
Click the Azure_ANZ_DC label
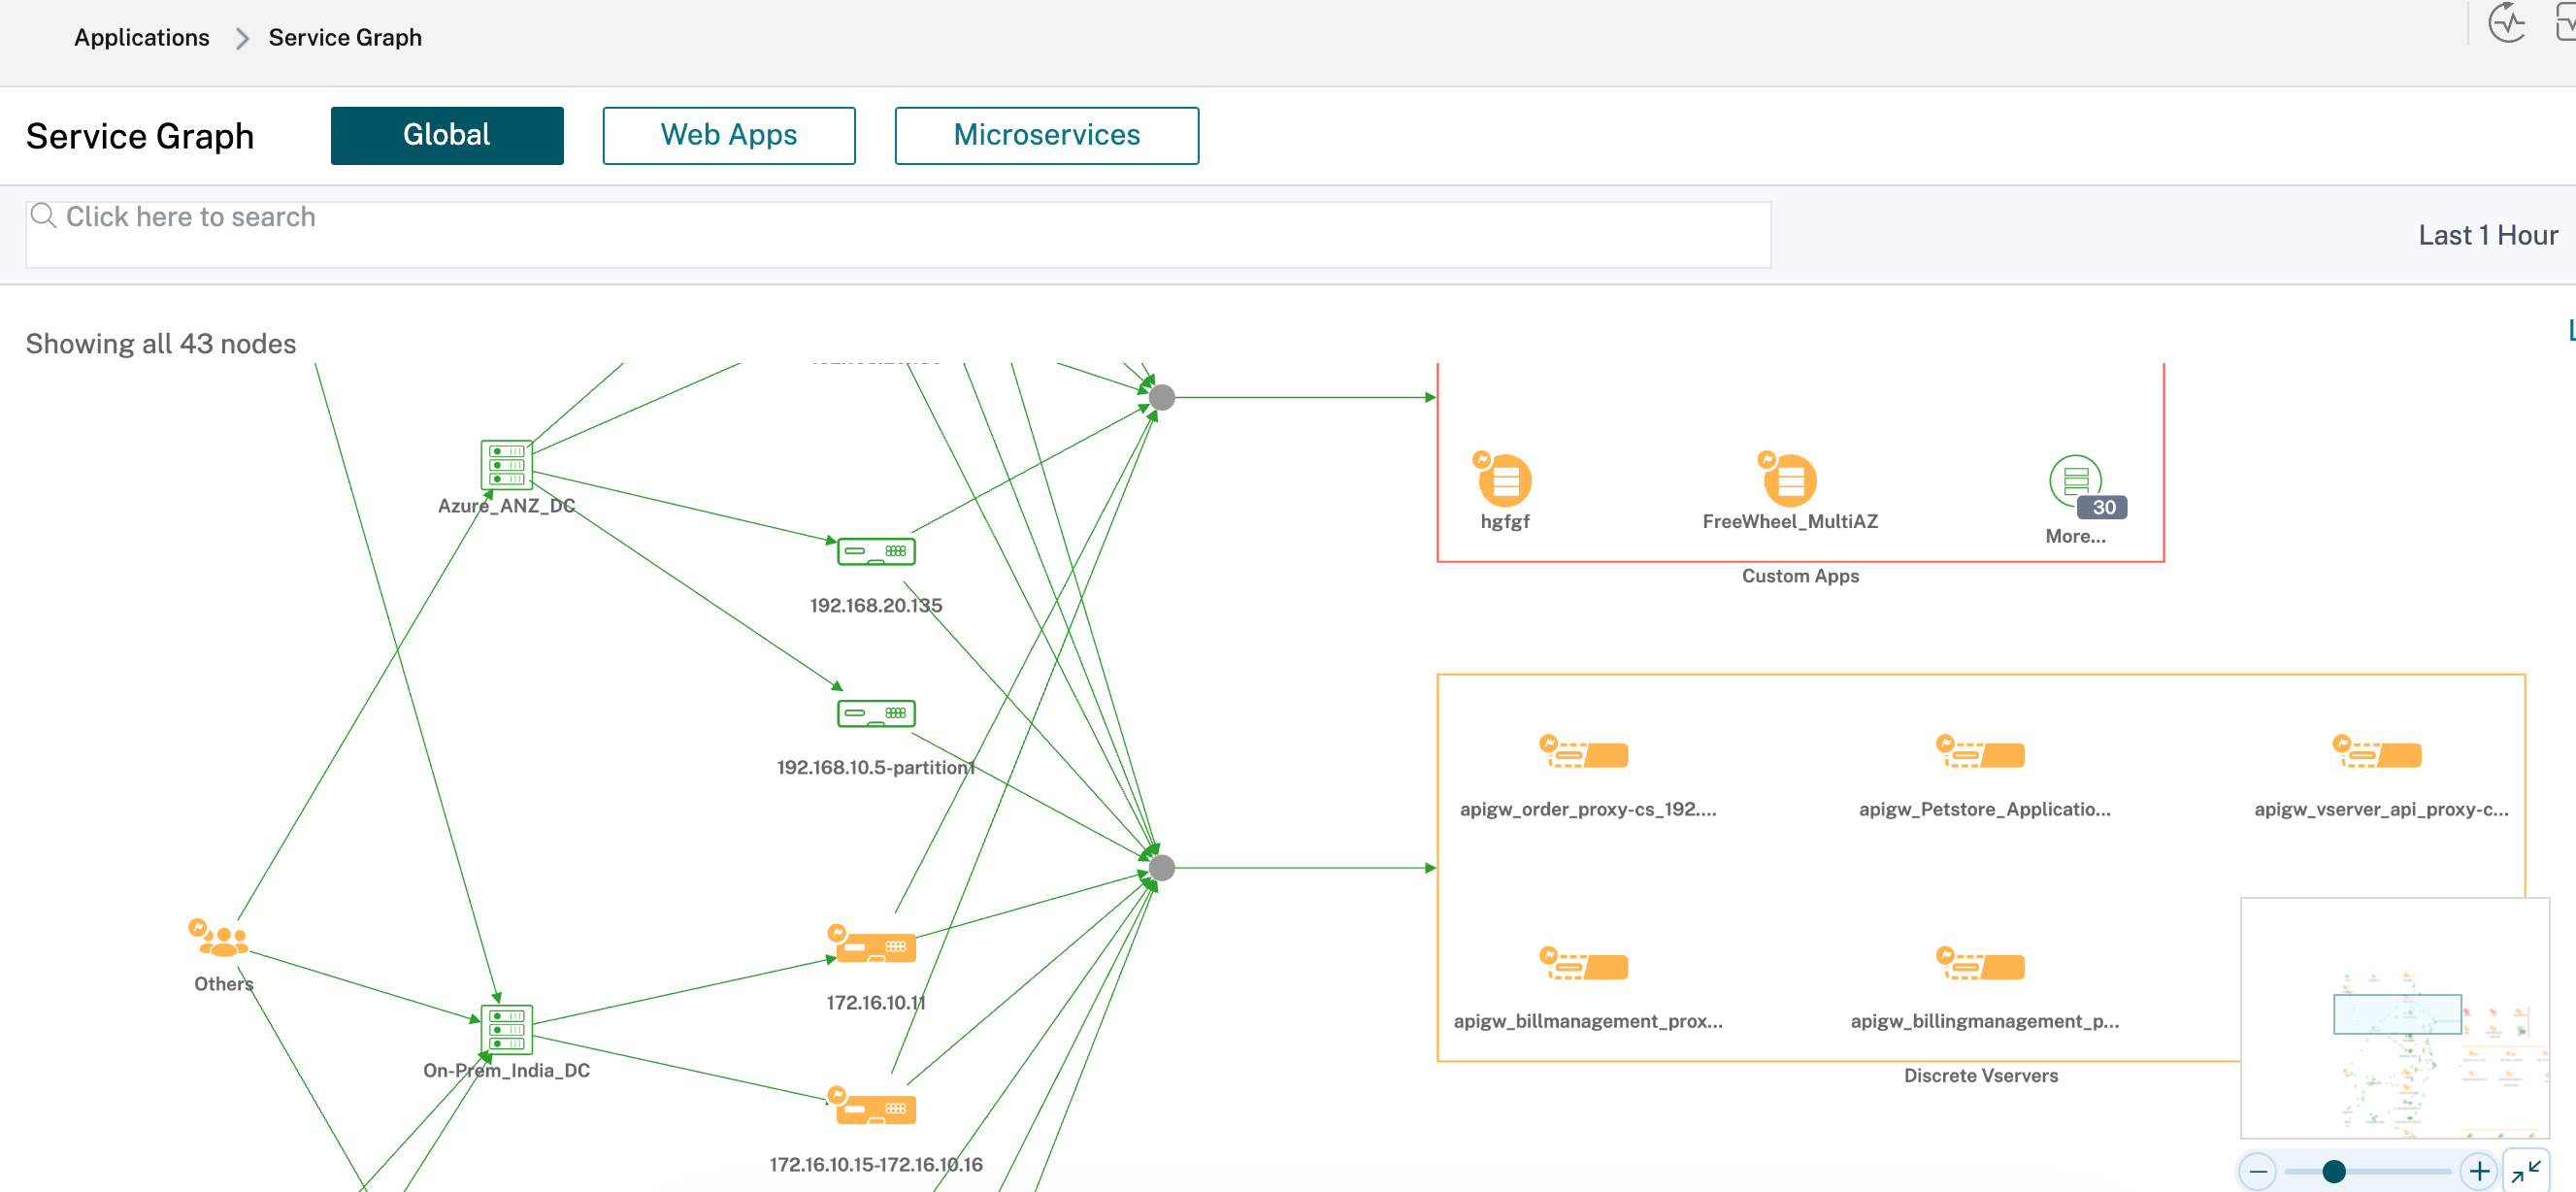506,506
